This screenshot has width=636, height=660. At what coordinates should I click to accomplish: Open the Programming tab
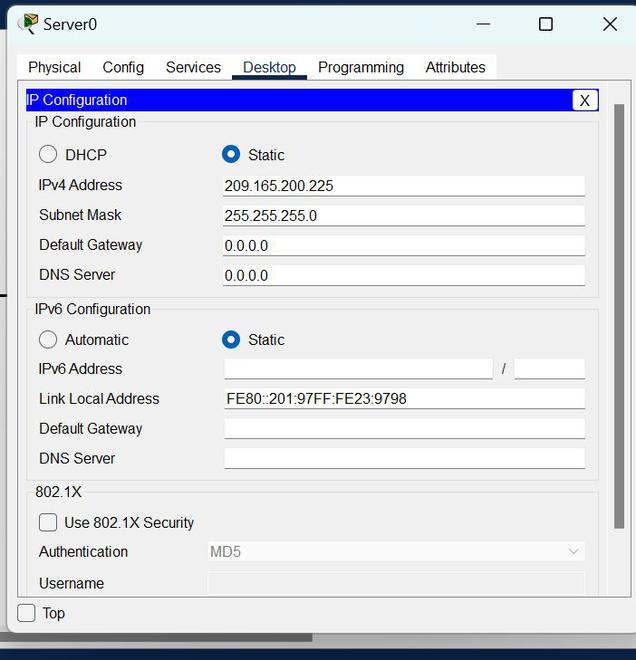pyautogui.click(x=361, y=68)
